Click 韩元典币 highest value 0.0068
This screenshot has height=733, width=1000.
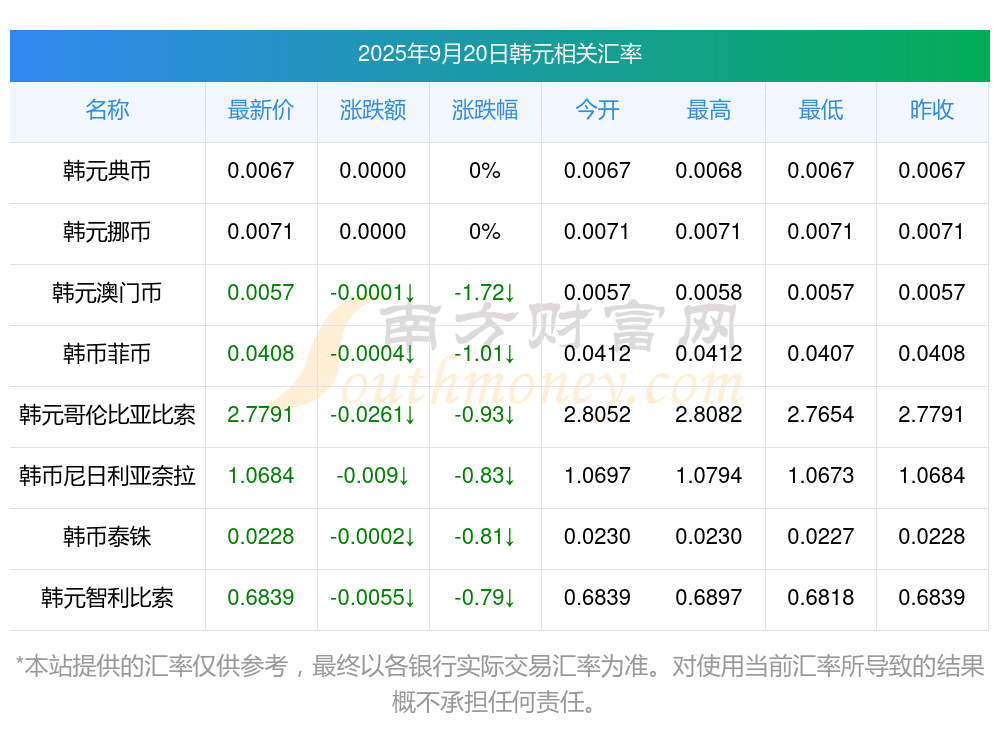[x=709, y=171]
